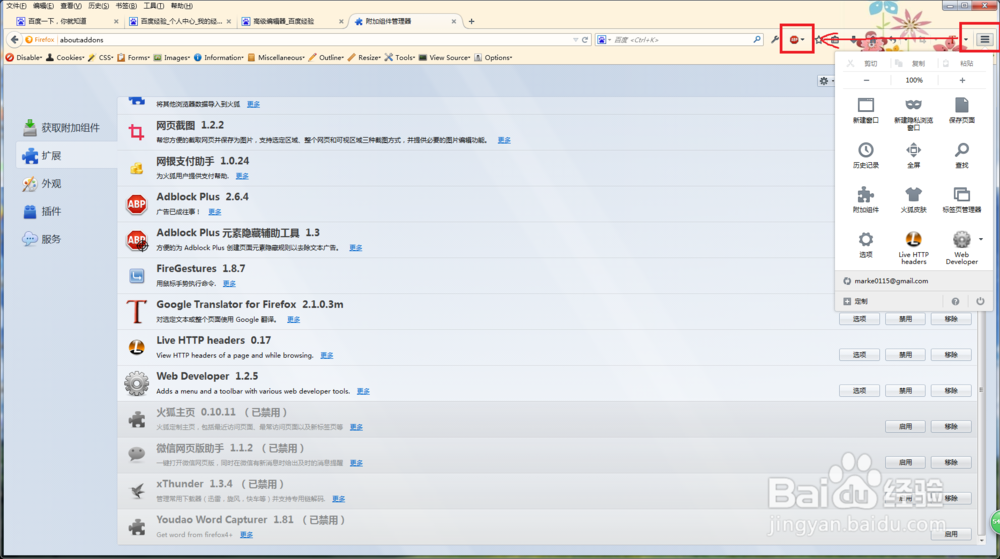Open the 编辑 menu

(x=43, y=6)
